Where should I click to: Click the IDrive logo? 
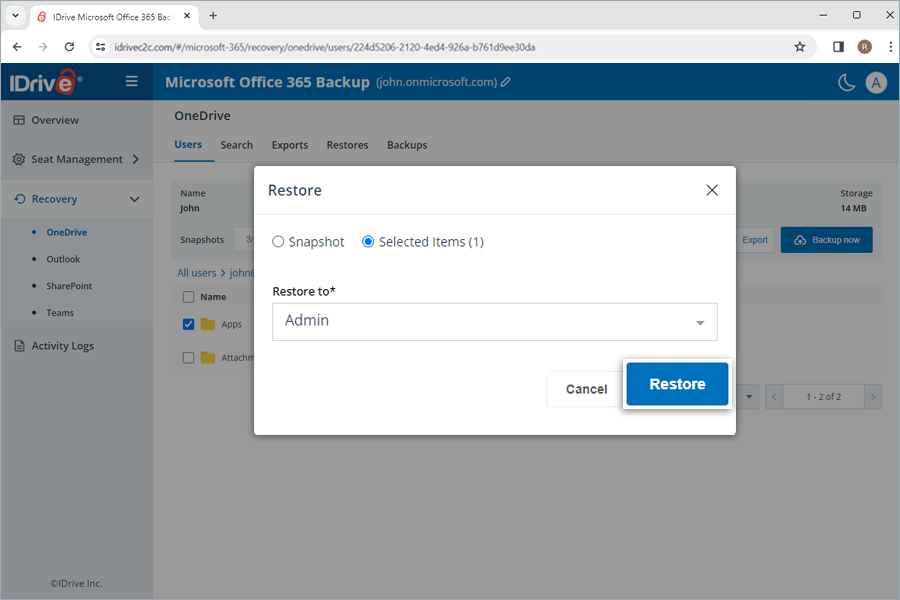point(45,83)
